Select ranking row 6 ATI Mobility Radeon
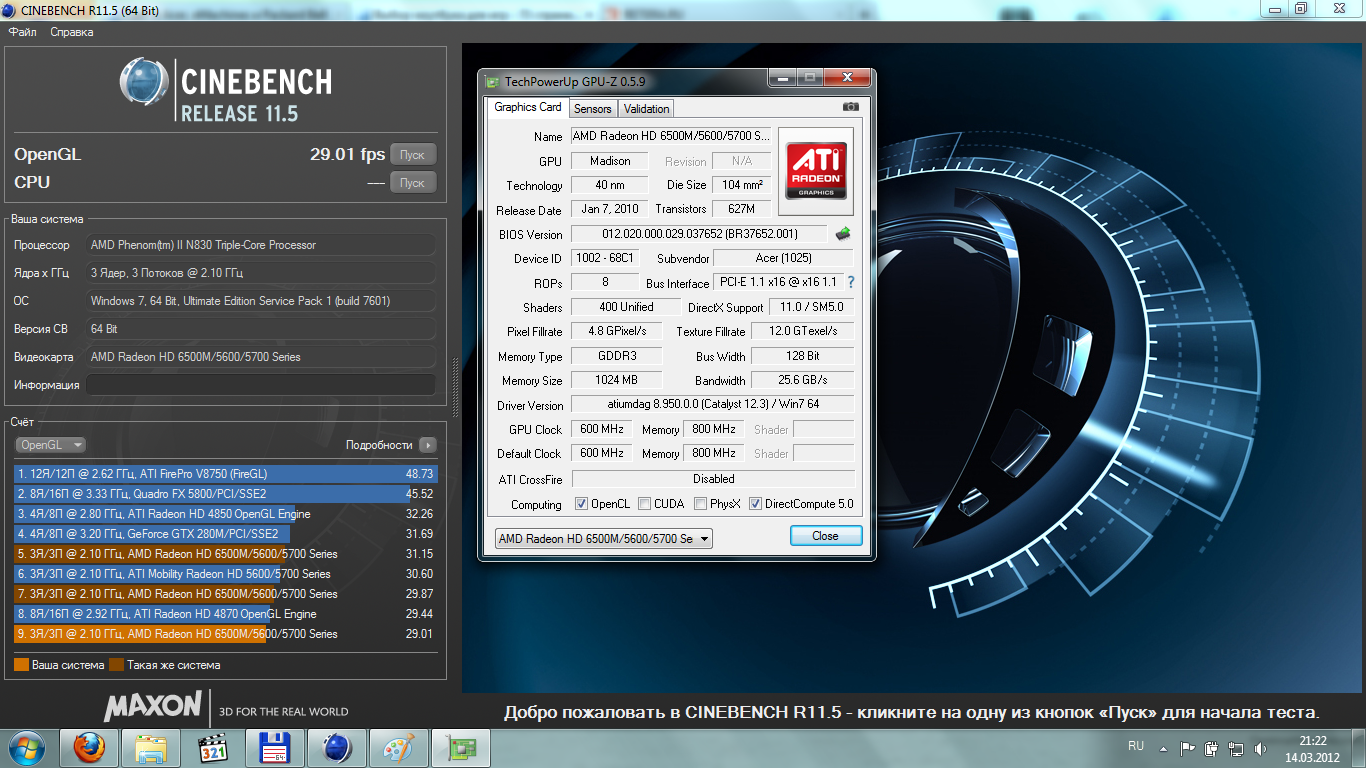1366x768 pixels. (226, 574)
